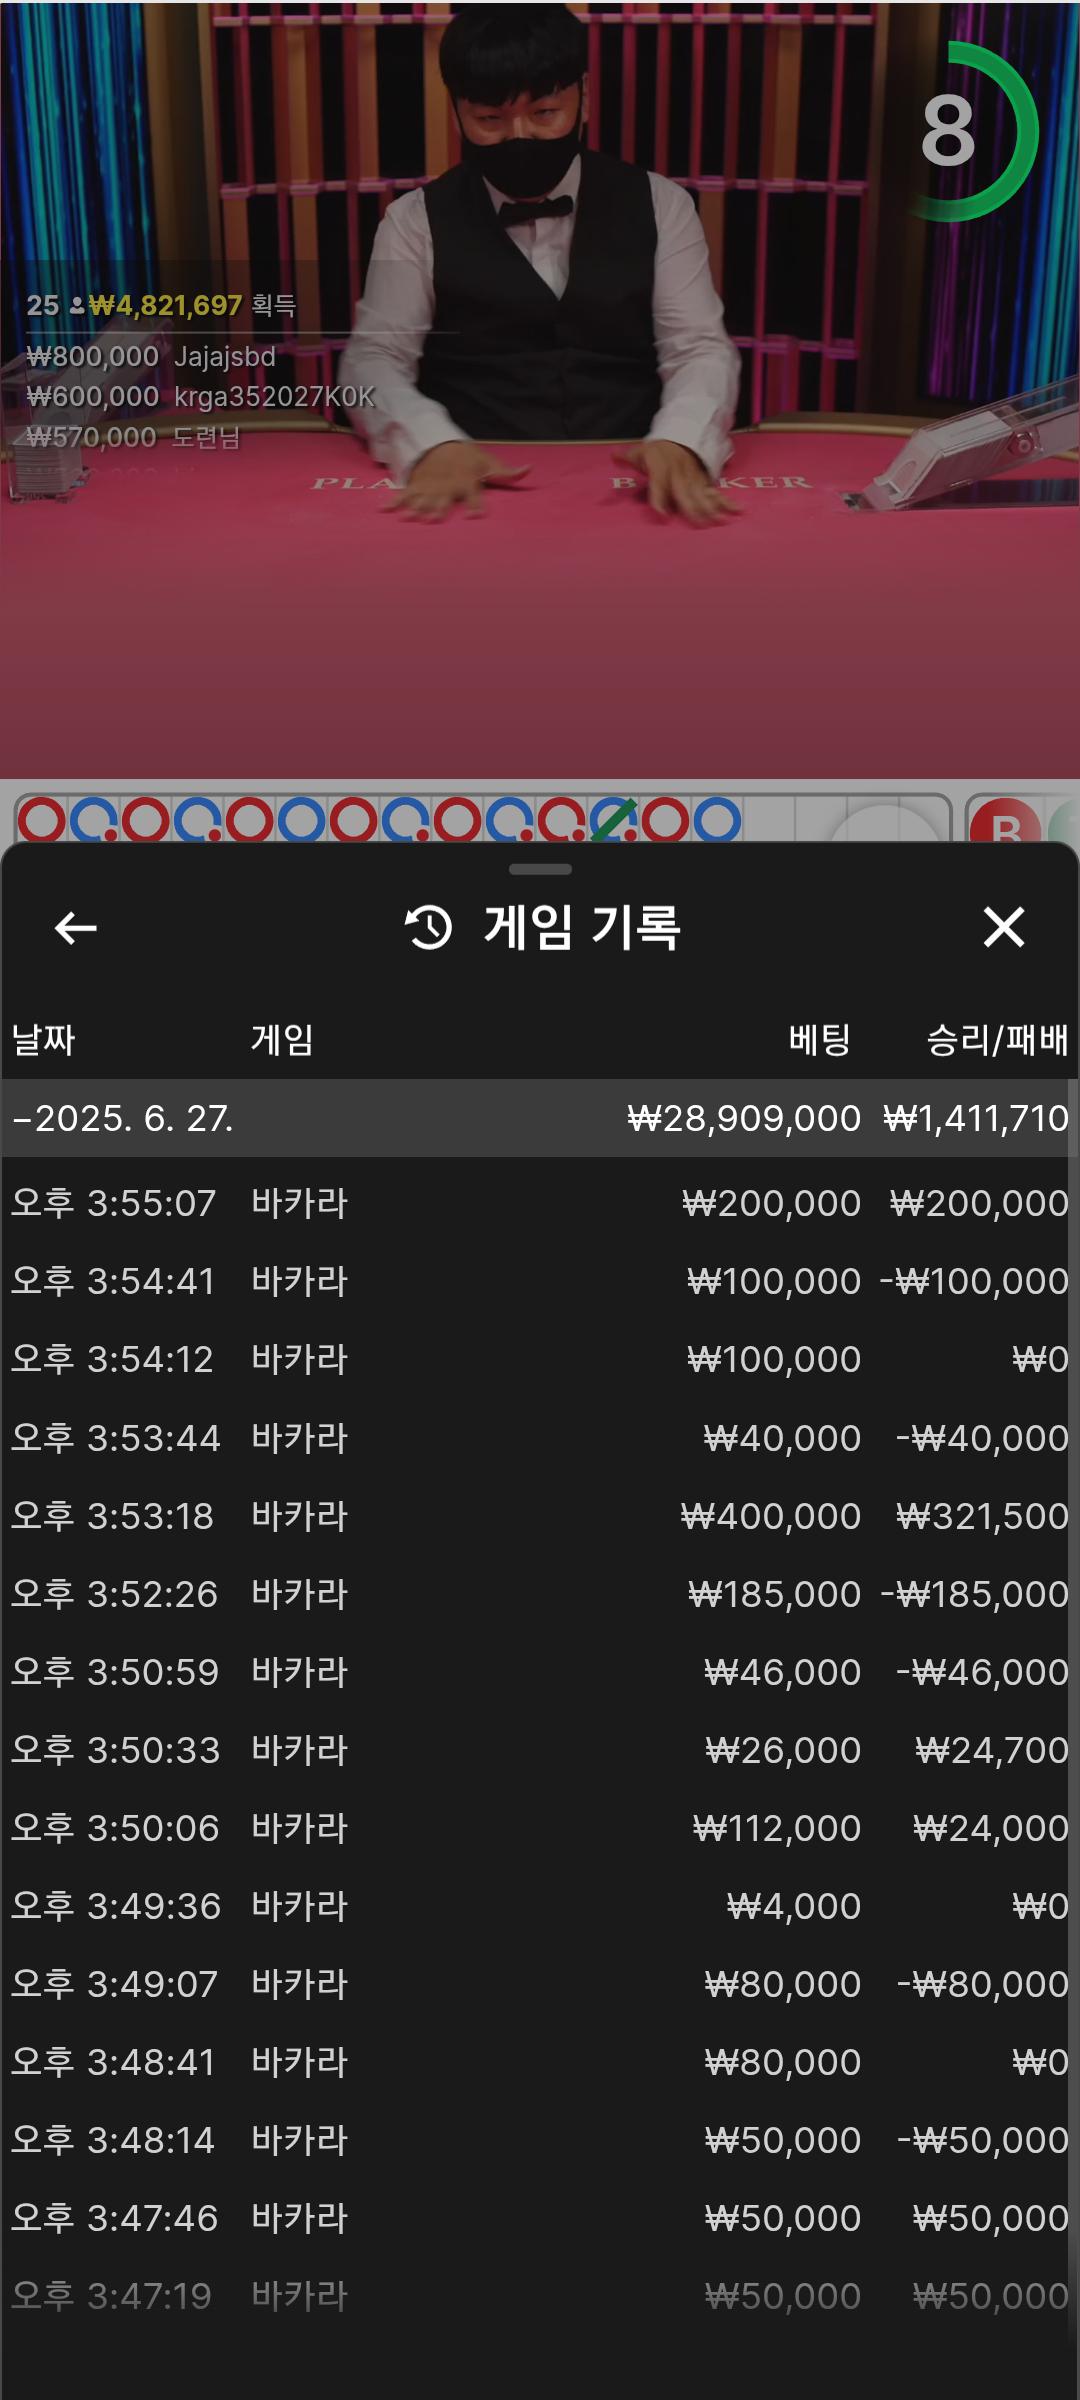
Task: Click the 날짜 column header
Action: click(43, 1040)
